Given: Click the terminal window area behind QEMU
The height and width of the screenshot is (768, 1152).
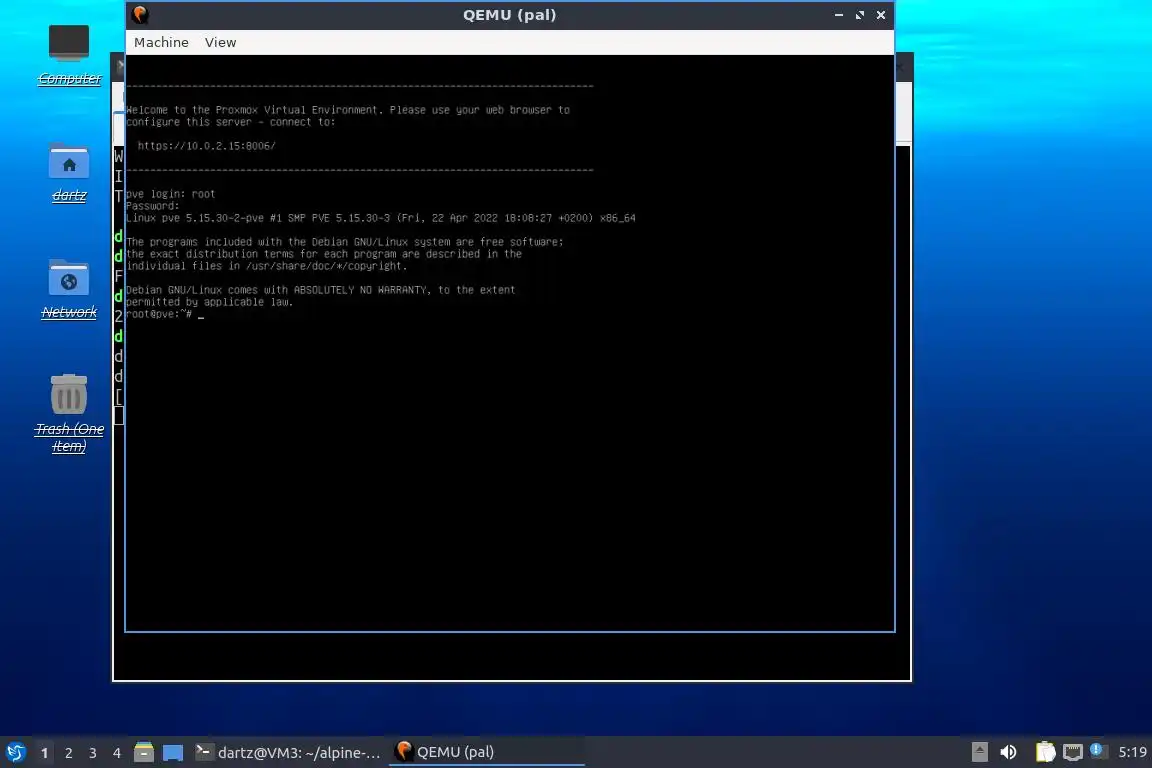Looking at the screenshot, I should (511, 656).
